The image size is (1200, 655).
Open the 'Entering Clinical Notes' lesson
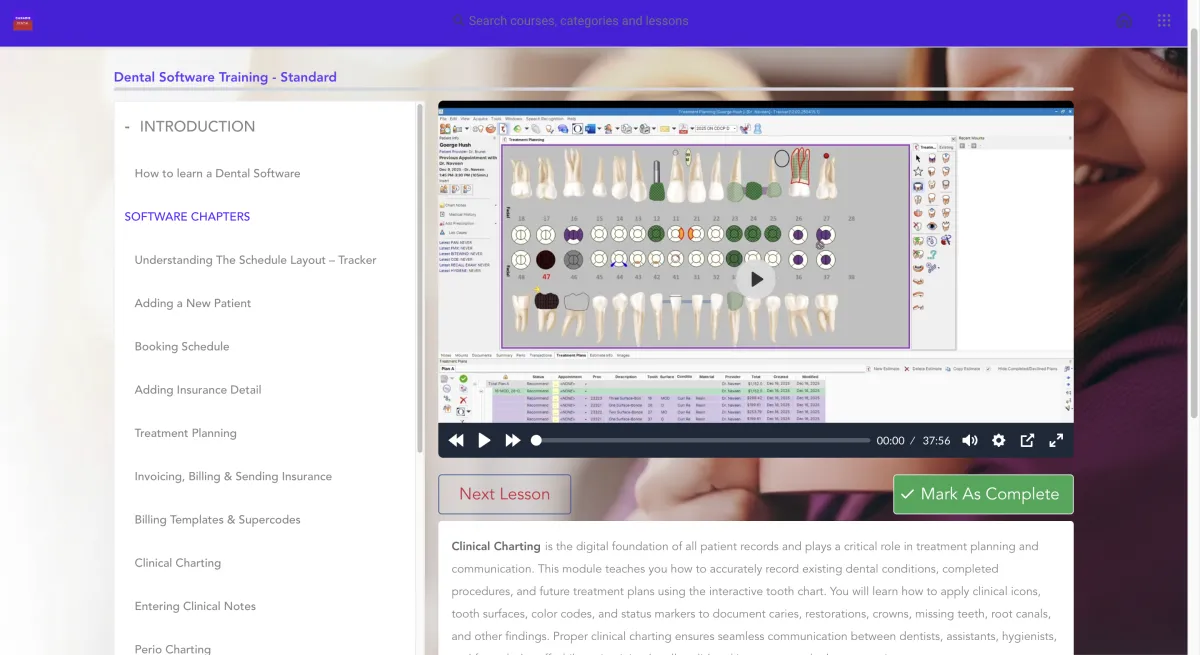click(195, 606)
